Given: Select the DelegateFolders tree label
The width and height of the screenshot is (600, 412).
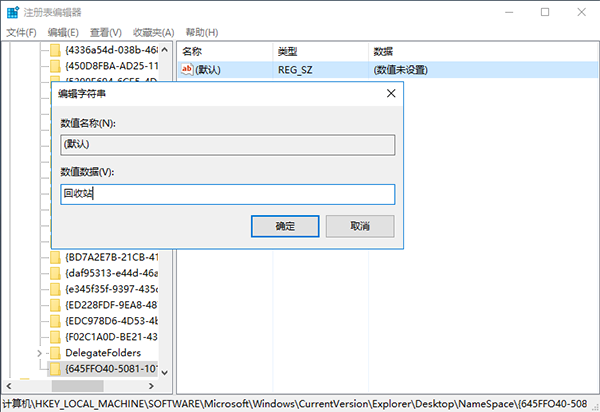Looking at the screenshot, I should click(103, 353).
